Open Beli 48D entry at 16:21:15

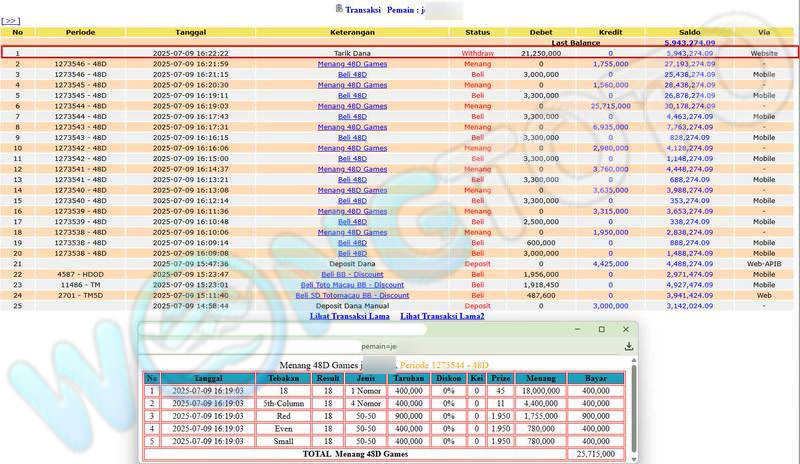click(x=352, y=74)
